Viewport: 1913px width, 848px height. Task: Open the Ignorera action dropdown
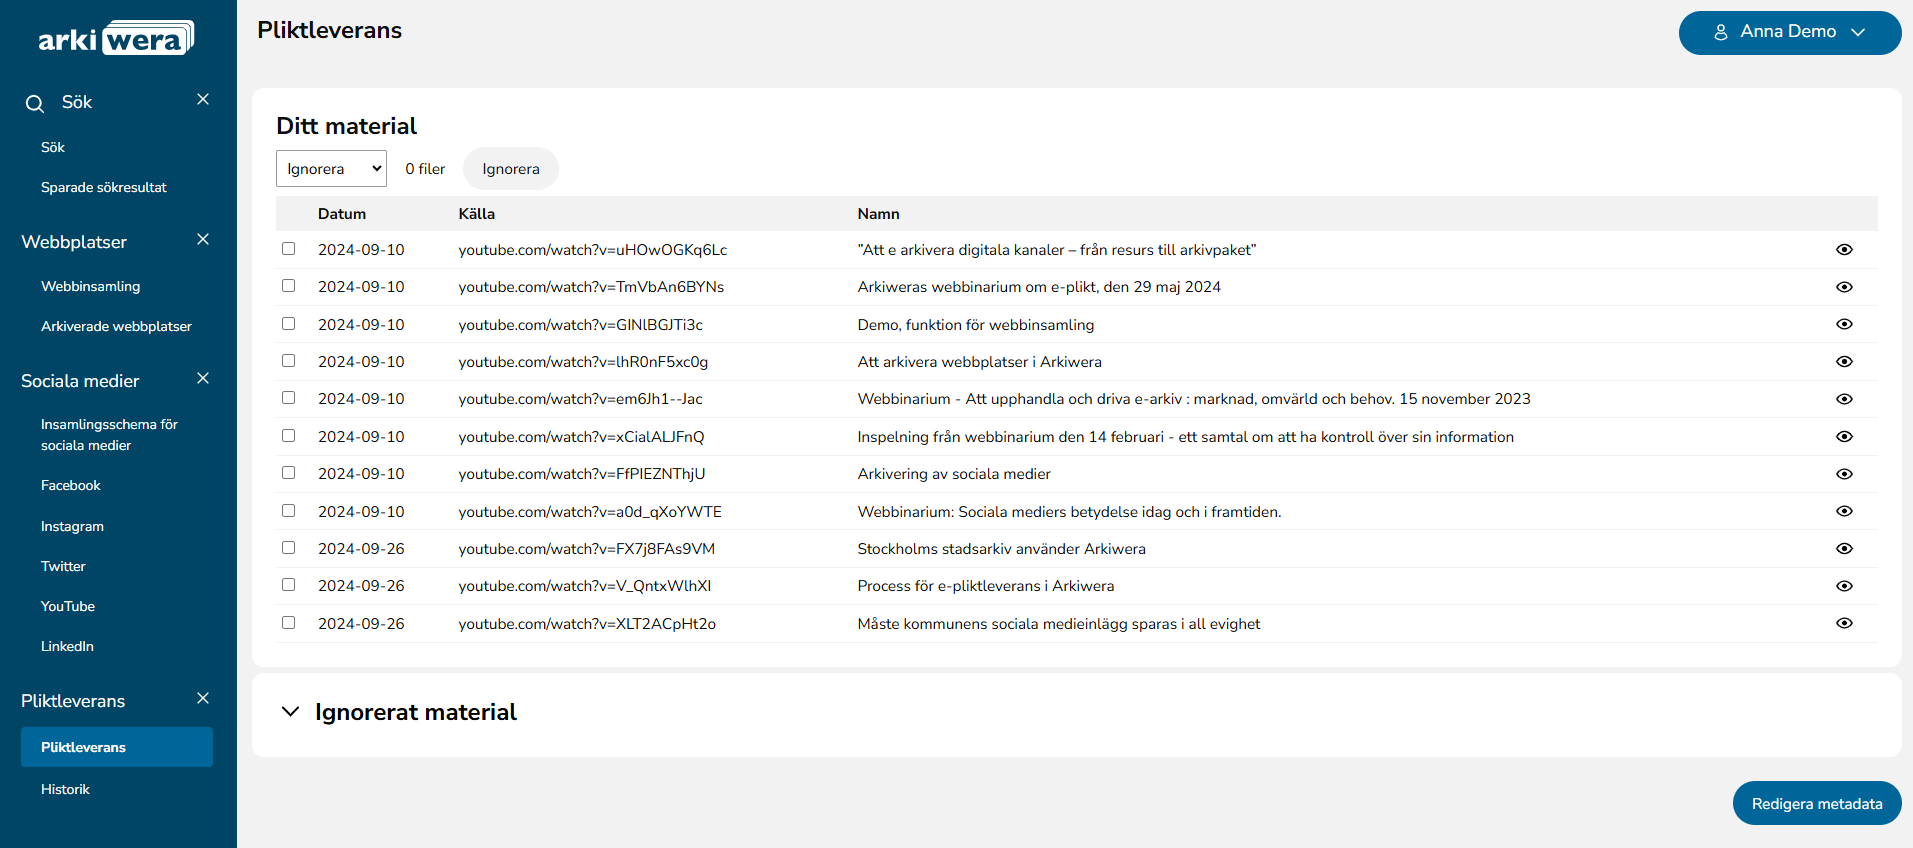pos(331,169)
